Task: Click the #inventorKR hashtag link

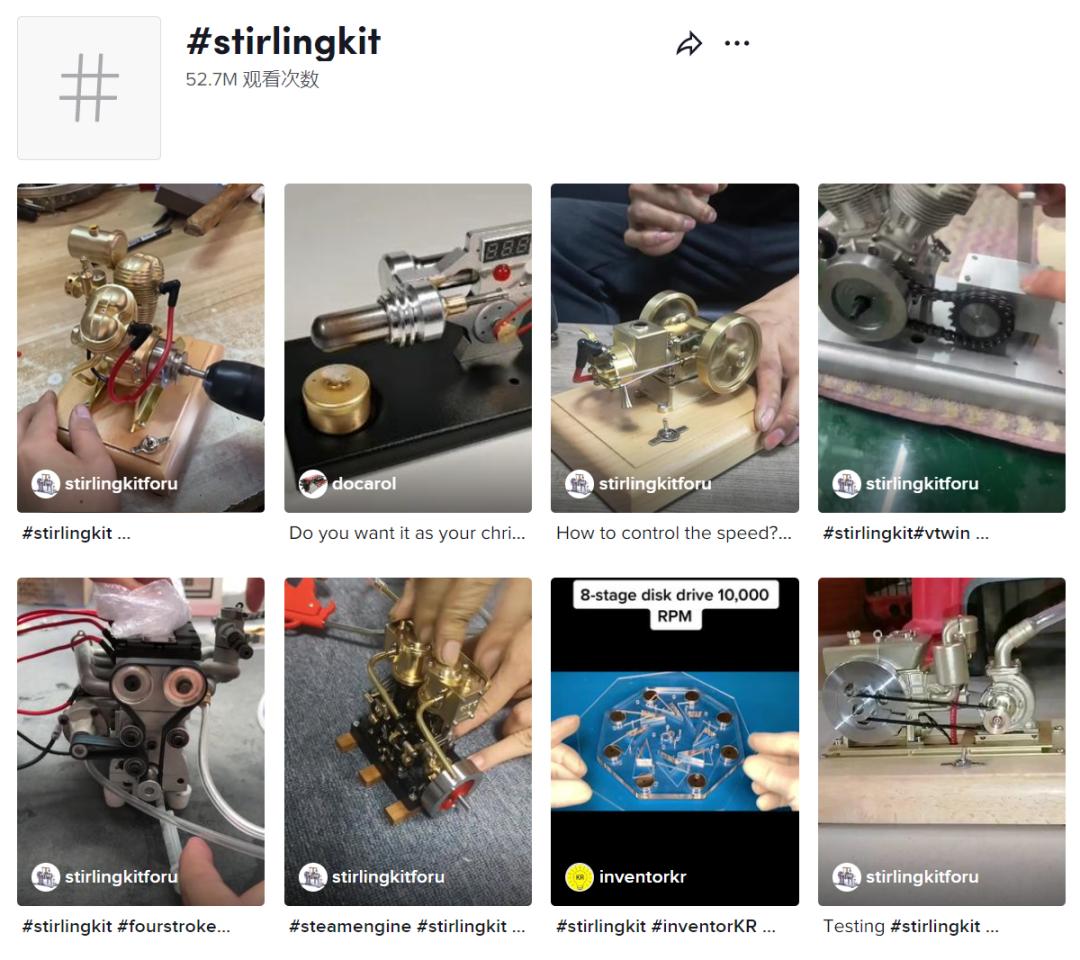Action: [x=703, y=926]
